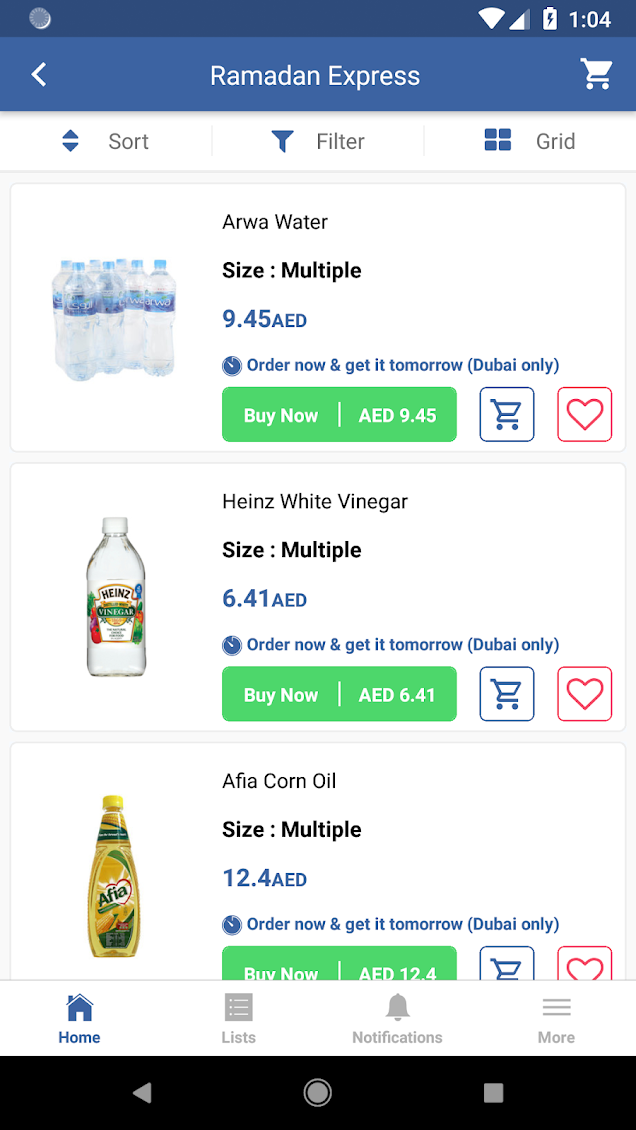Favorite Afia Corn Oil with heart

(584, 964)
